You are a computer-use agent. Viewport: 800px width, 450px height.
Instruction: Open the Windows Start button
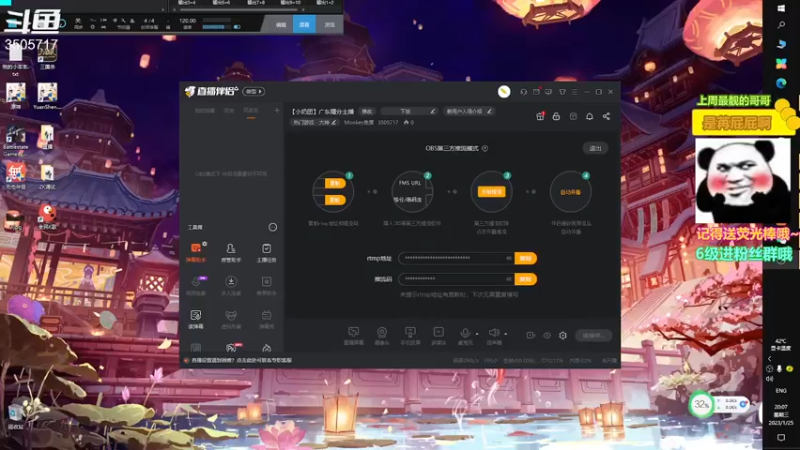tap(781, 8)
